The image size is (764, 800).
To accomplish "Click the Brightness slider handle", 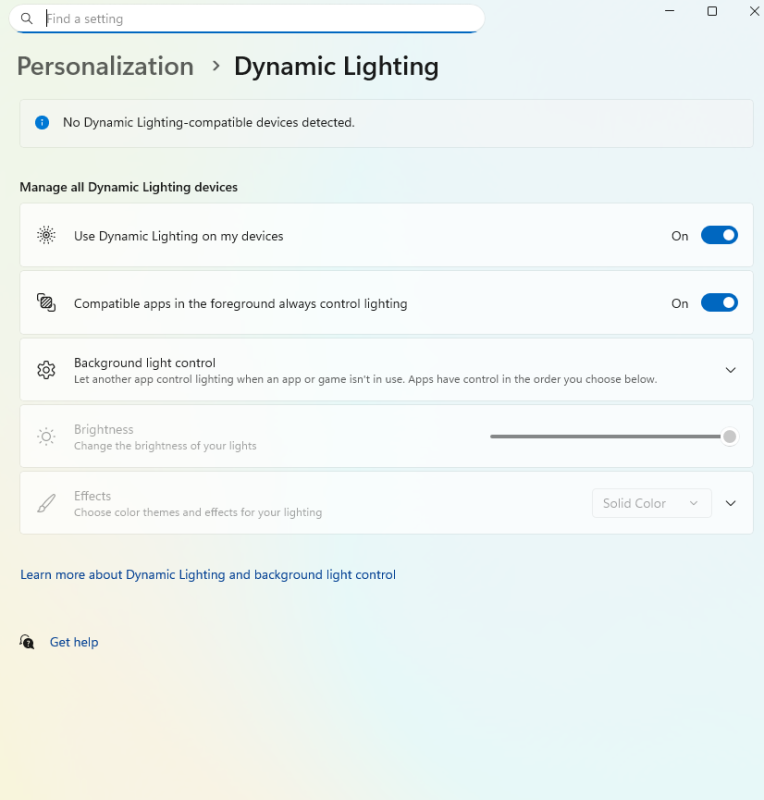I will click(729, 437).
